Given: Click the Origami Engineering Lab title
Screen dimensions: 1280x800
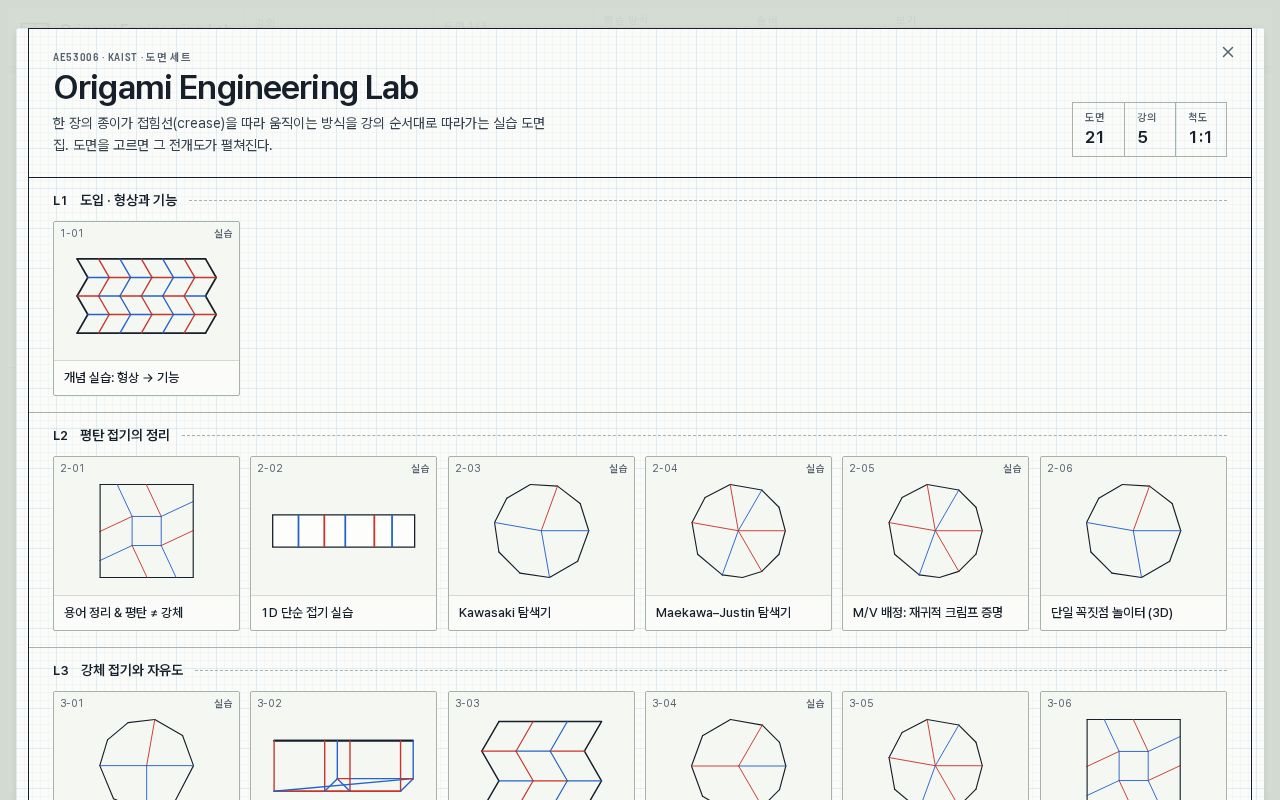Looking at the screenshot, I should coord(235,87).
